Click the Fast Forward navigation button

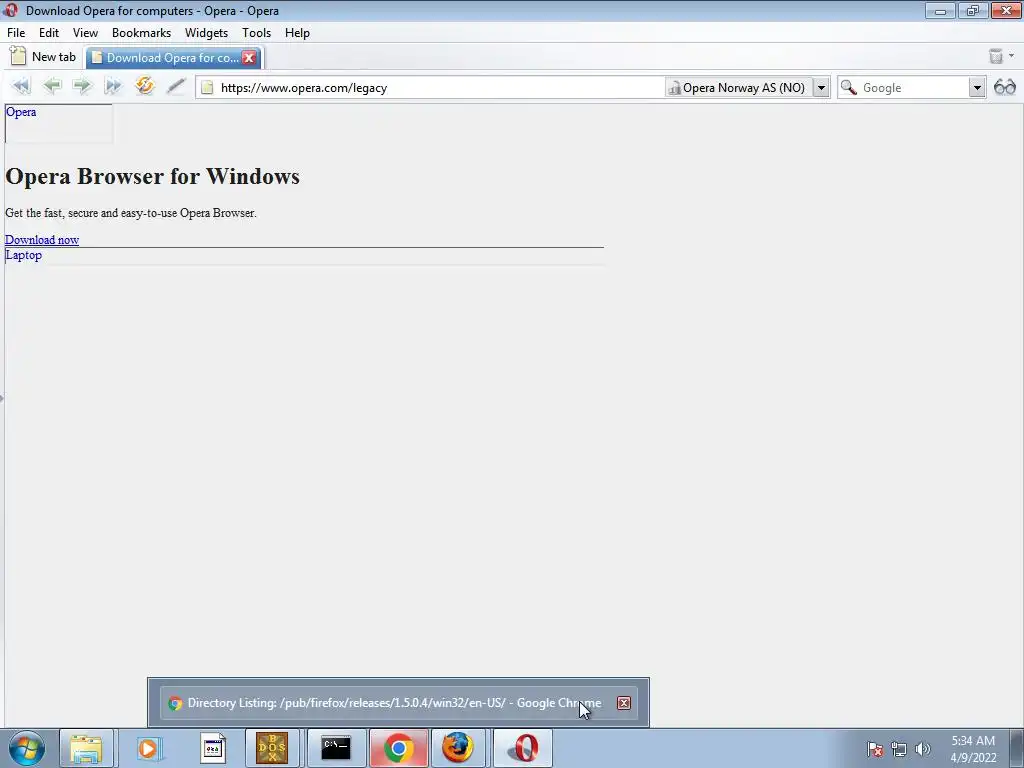click(112, 86)
